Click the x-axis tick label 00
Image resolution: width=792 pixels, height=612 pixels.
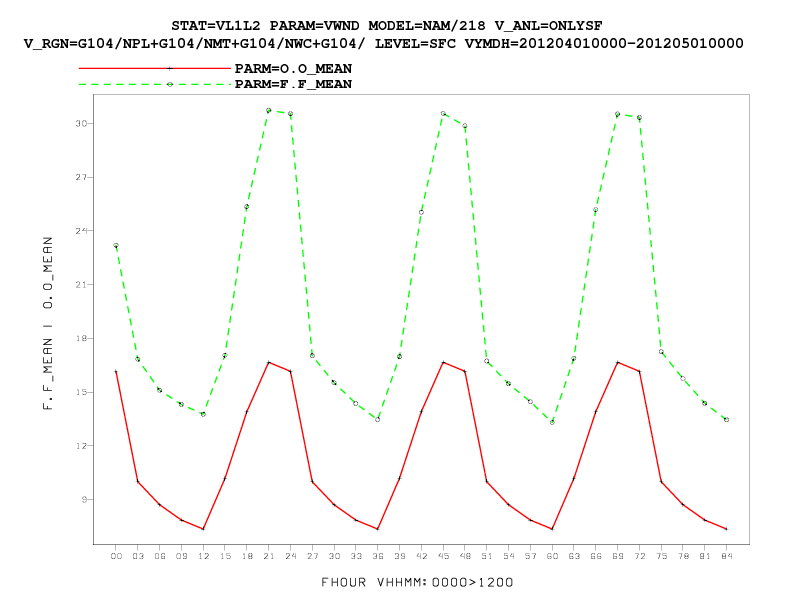tap(116, 556)
